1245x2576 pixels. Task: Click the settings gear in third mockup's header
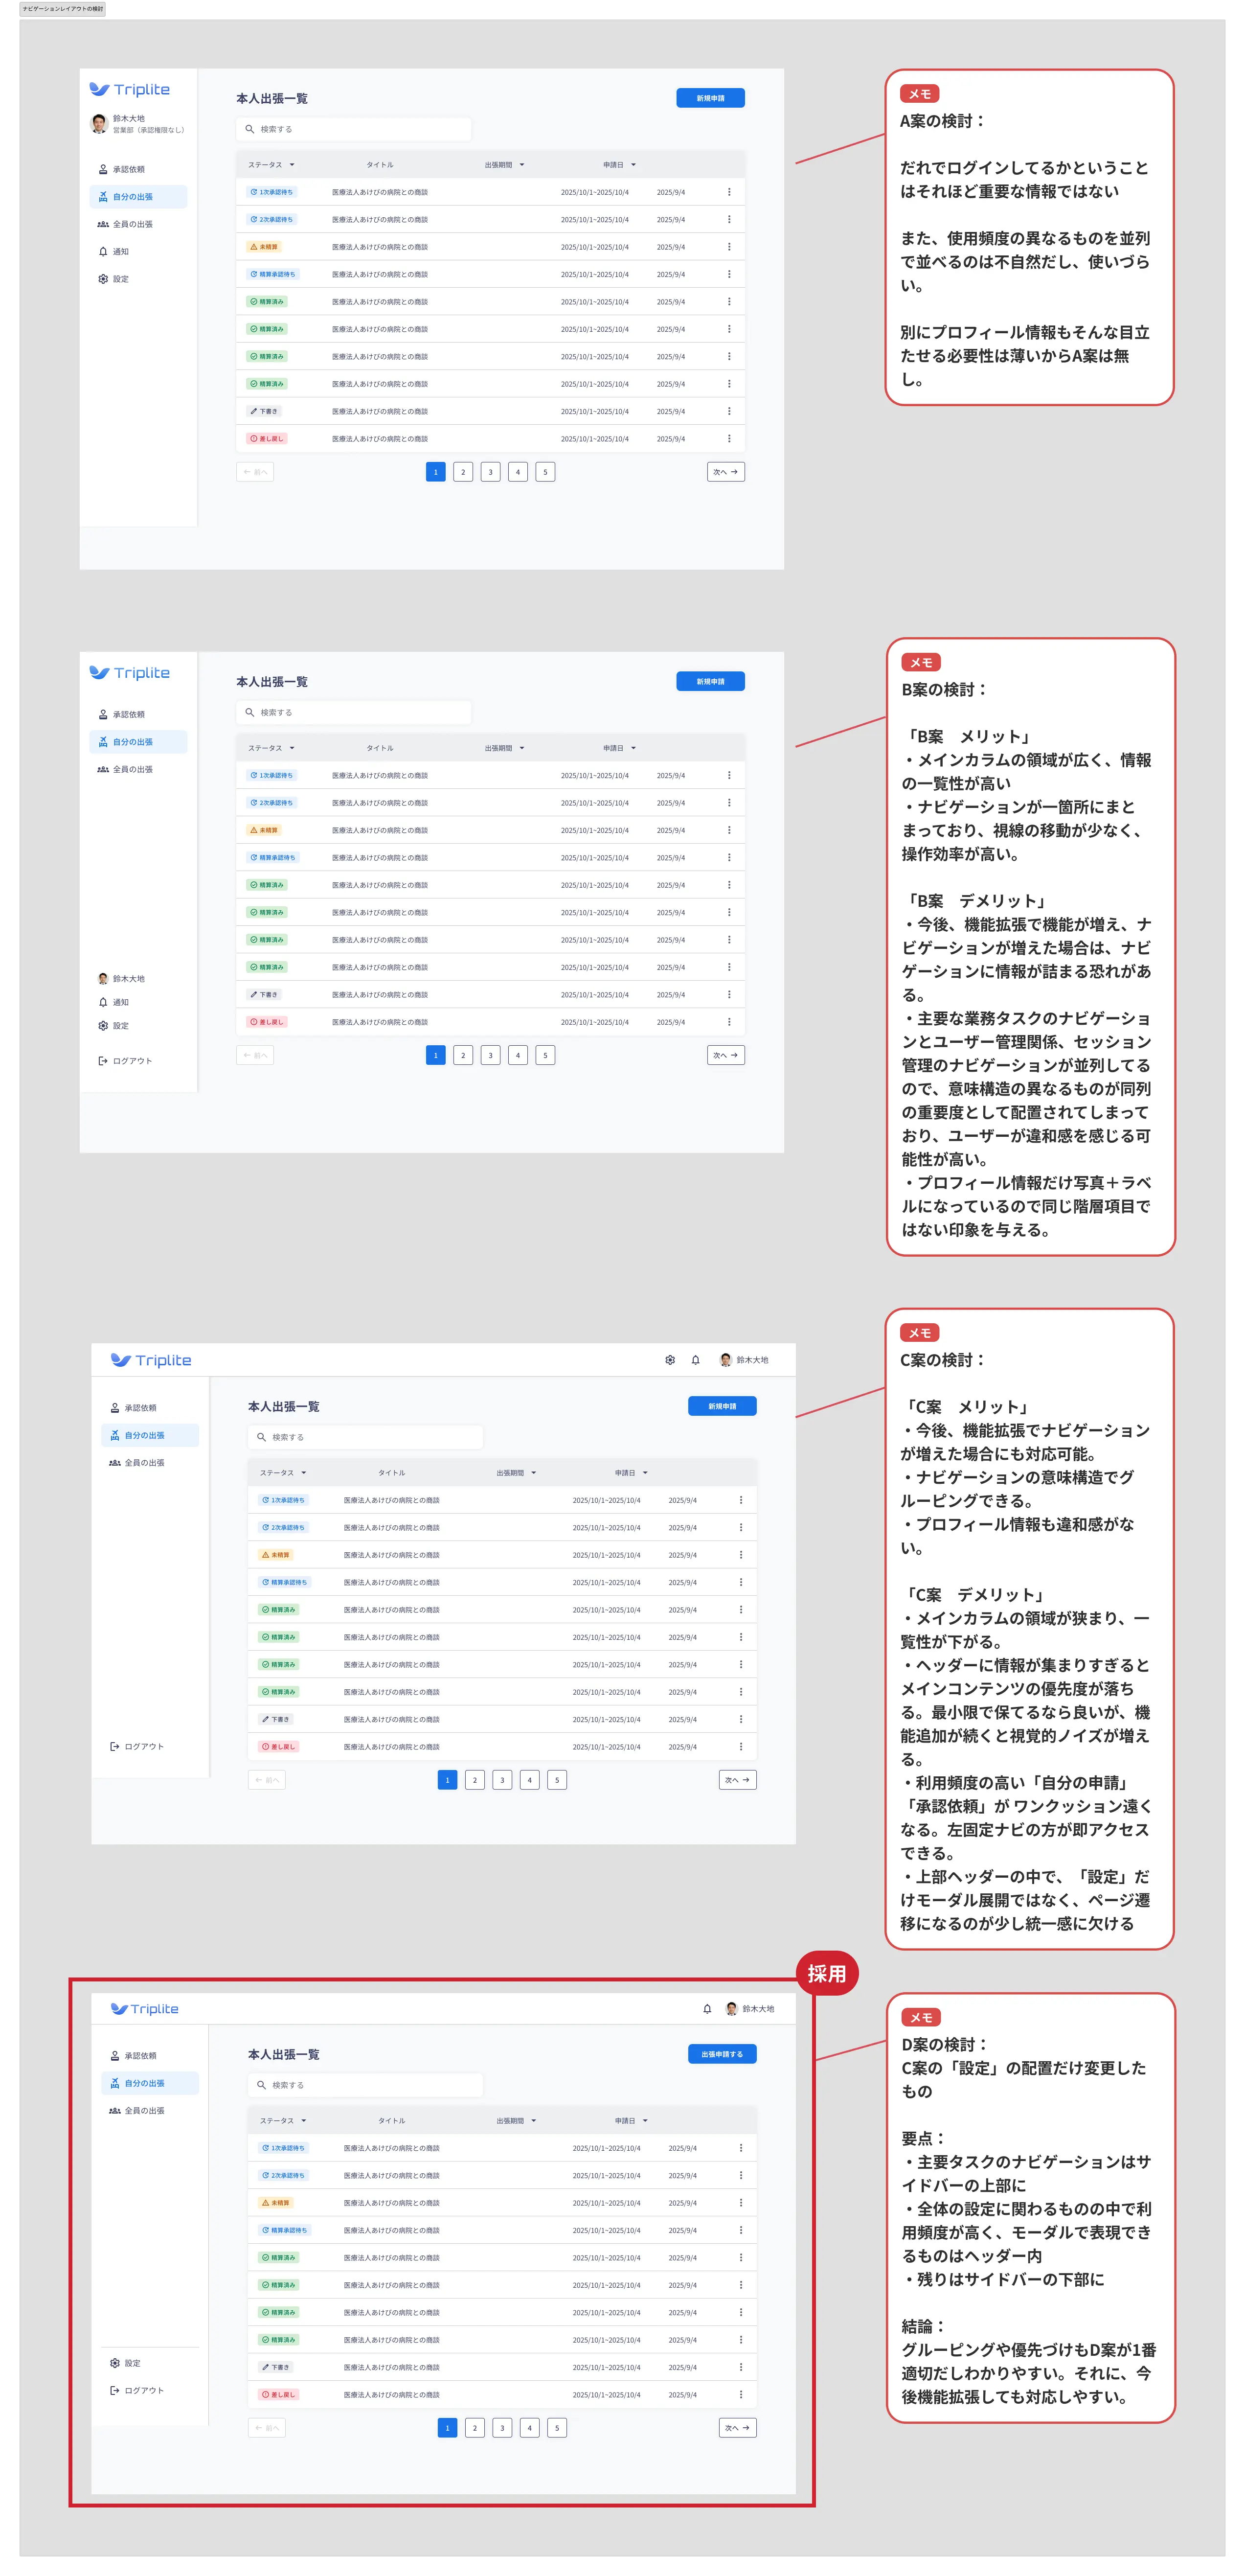coord(670,1360)
